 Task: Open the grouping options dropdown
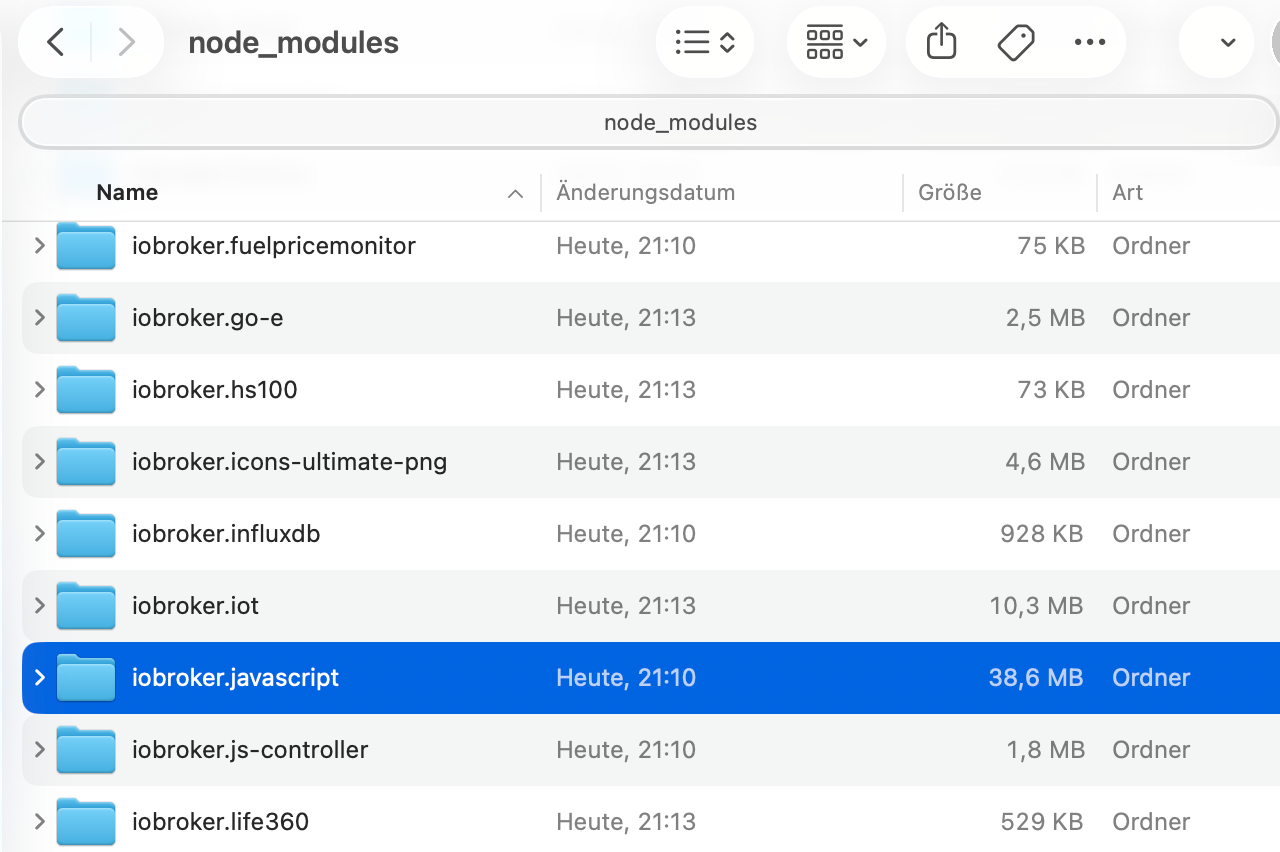click(x=836, y=42)
